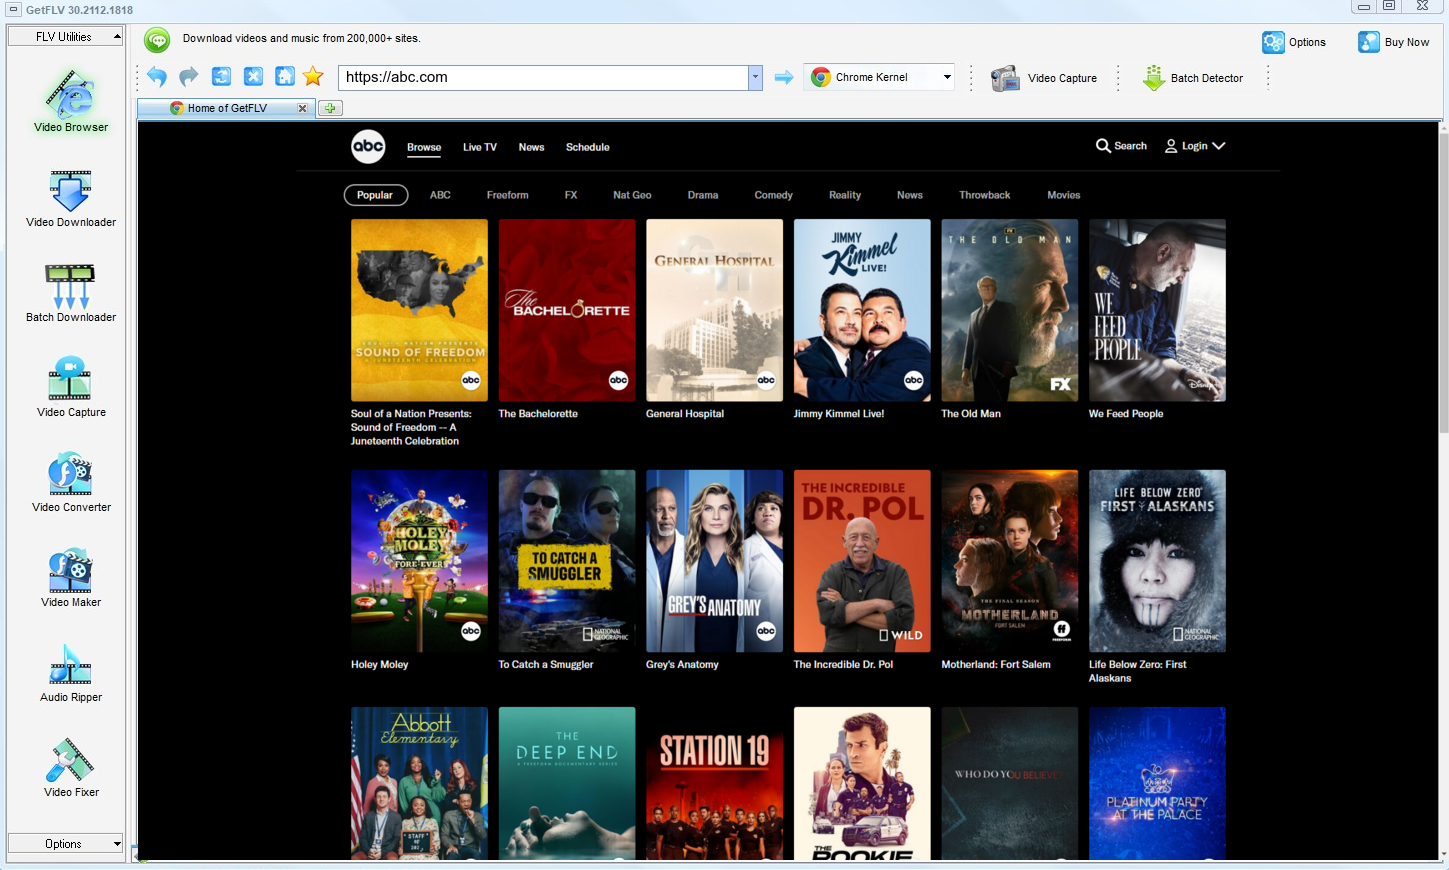Open the Jimmy Kimmel Live! show poster
1449x870 pixels.
(x=862, y=310)
